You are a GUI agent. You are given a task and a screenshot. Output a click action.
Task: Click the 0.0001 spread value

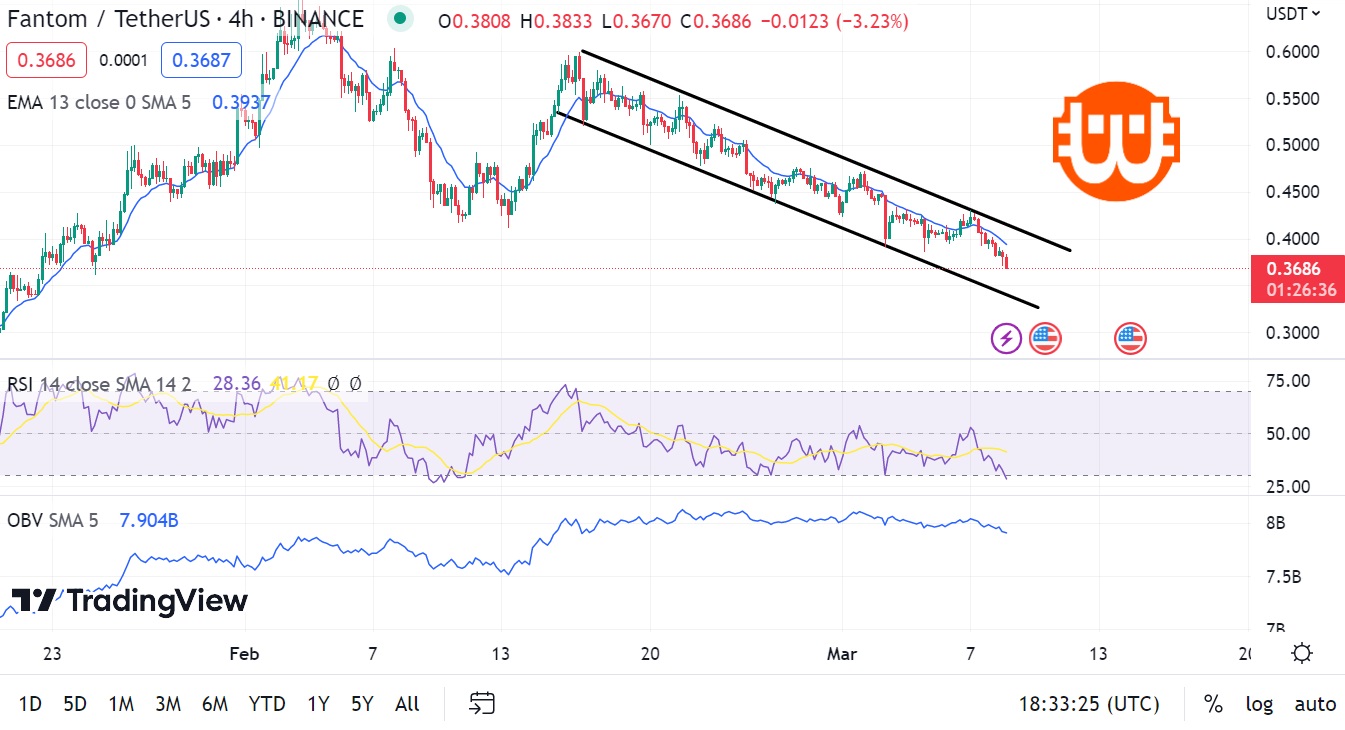[x=124, y=60]
